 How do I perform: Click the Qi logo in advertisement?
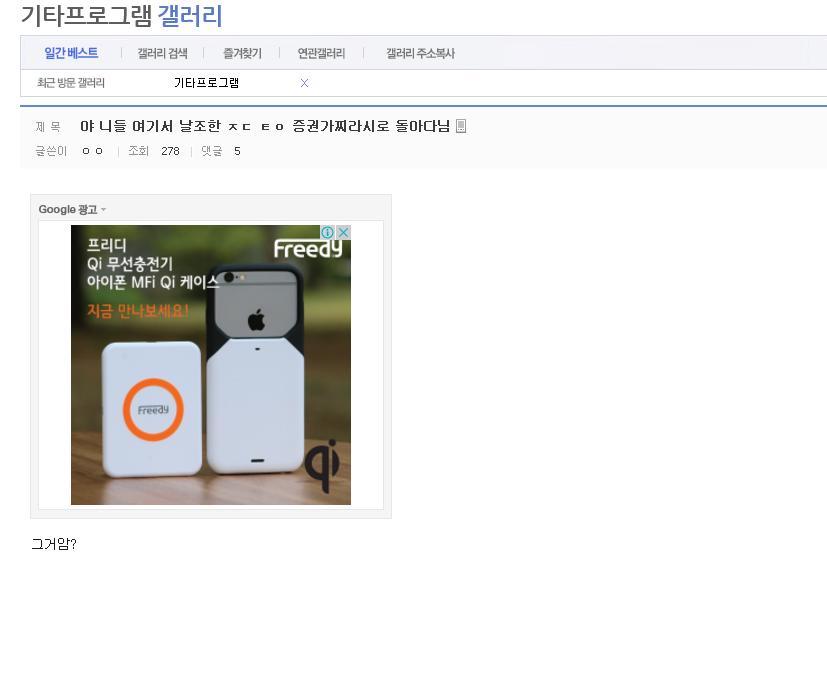point(323,467)
